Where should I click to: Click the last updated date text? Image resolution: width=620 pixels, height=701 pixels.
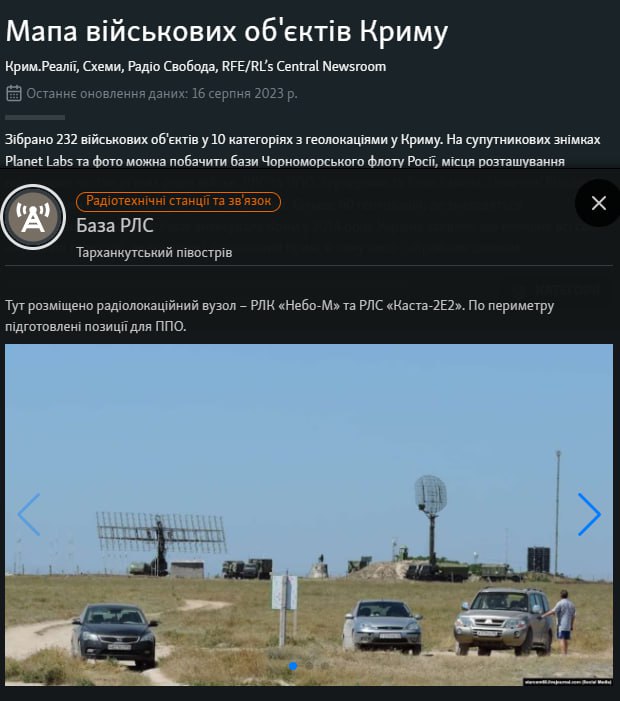[162, 93]
